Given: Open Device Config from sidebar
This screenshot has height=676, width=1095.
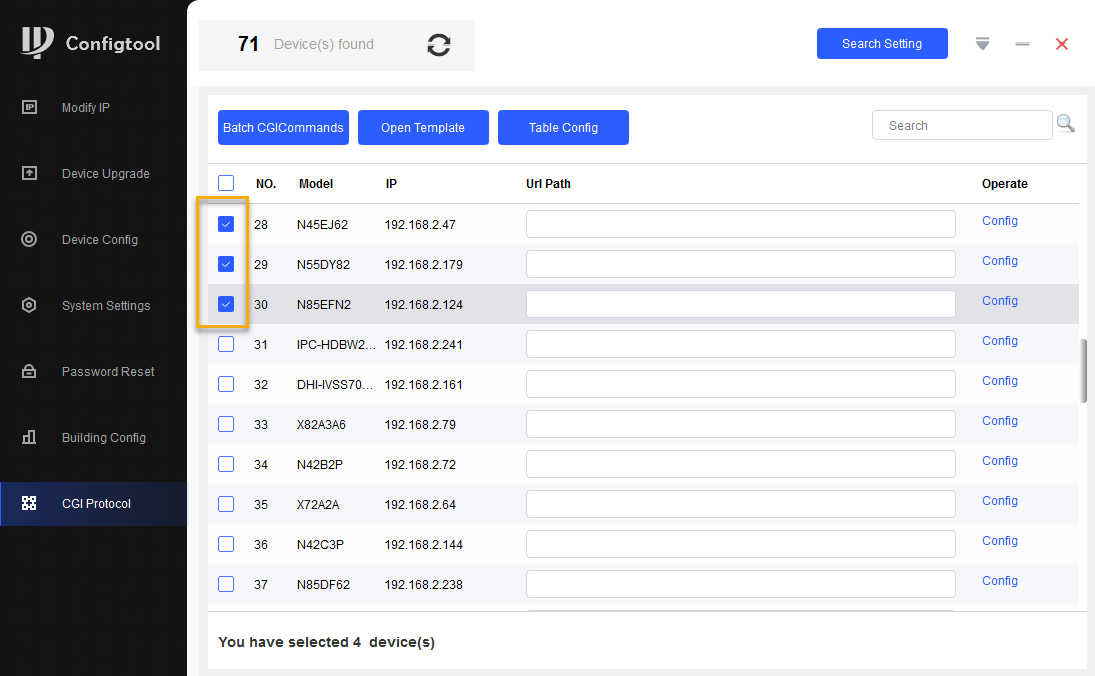Looking at the screenshot, I should tap(100, 240).
